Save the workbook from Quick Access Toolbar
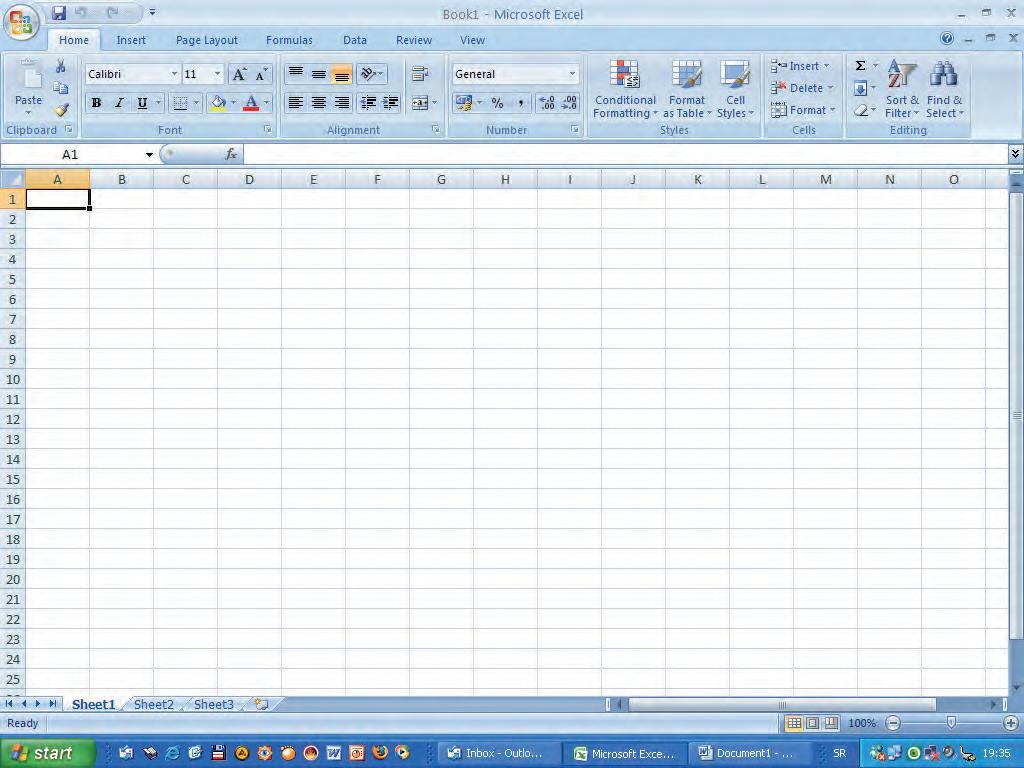This screenshot has height=768, width=1024. coord(59,12)
